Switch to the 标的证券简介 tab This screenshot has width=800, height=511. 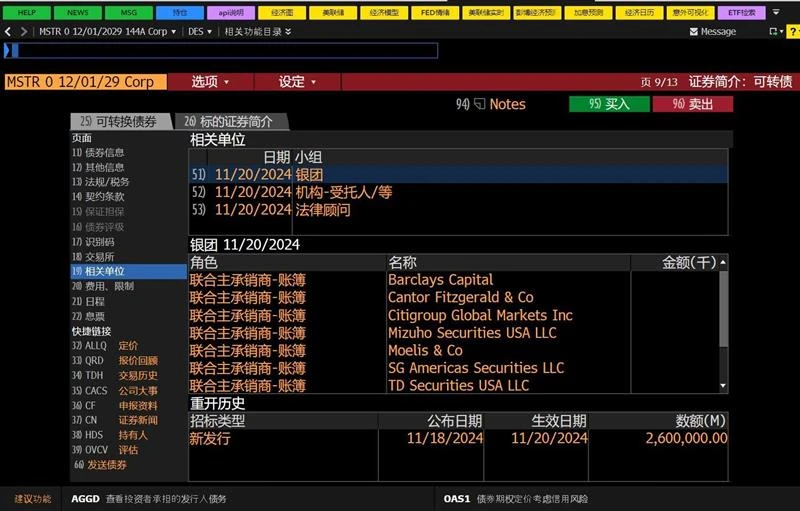tap(235, 121)
